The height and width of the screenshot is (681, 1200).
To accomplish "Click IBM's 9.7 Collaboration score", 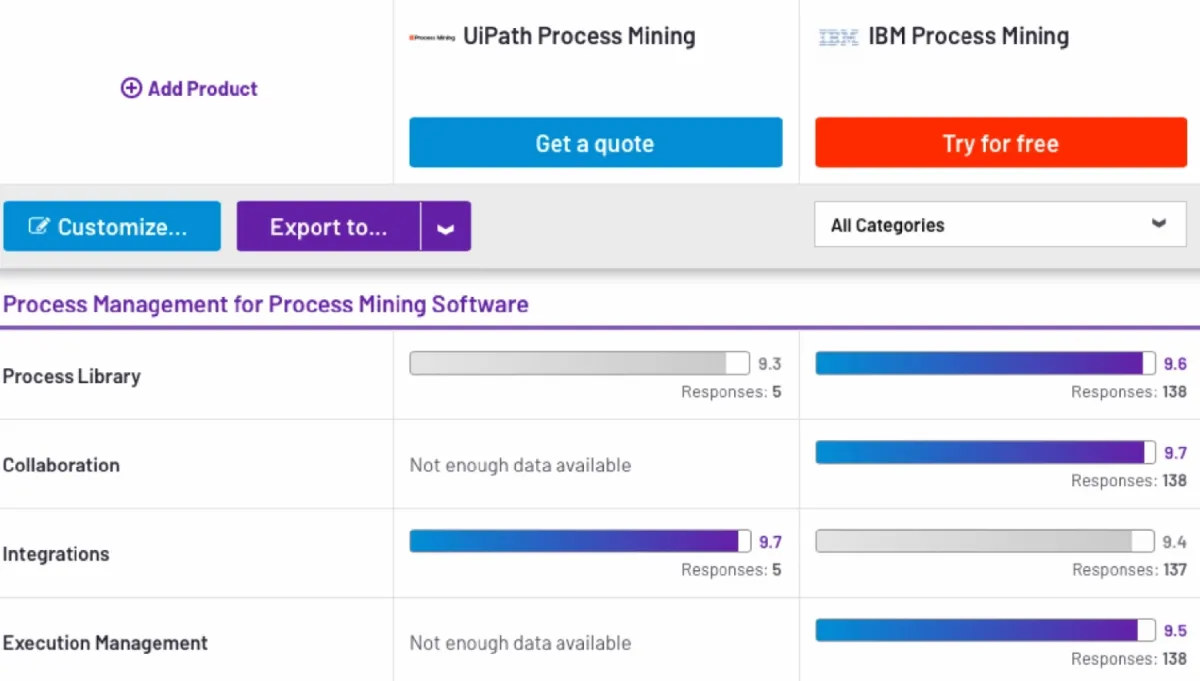I will pyautogui.click(x=1175, y=453).
